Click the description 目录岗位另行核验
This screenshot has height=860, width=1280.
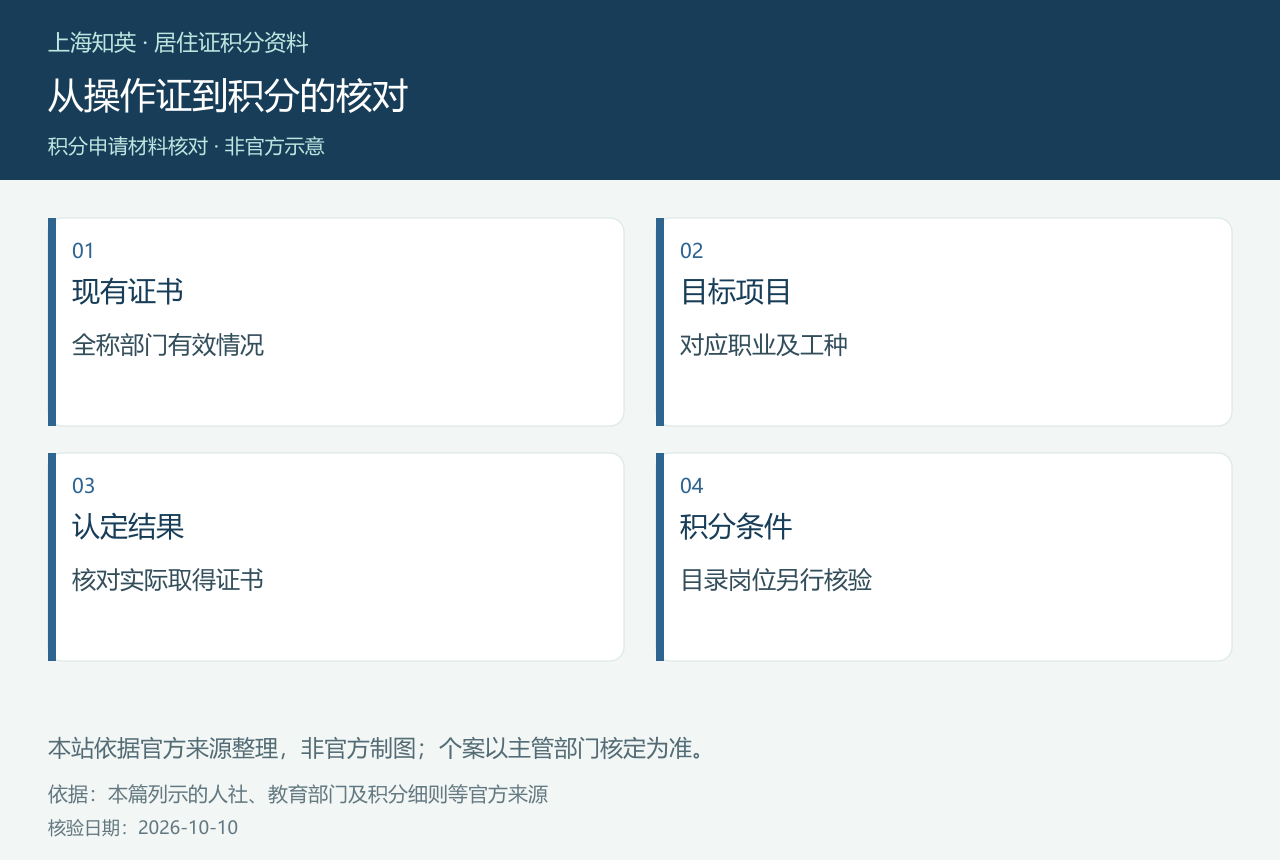tap(776, 580)
